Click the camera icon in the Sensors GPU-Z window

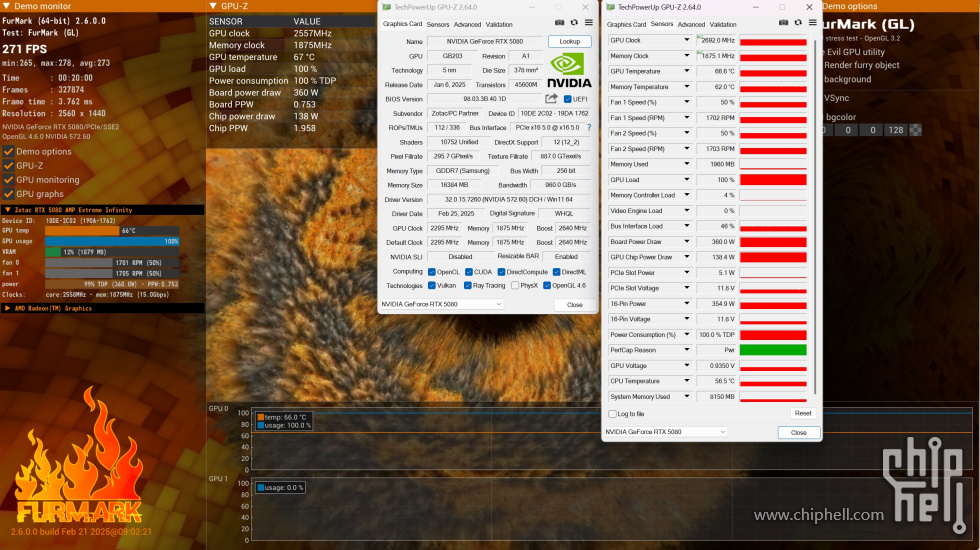pyautogui.click(x=783, y=22)
